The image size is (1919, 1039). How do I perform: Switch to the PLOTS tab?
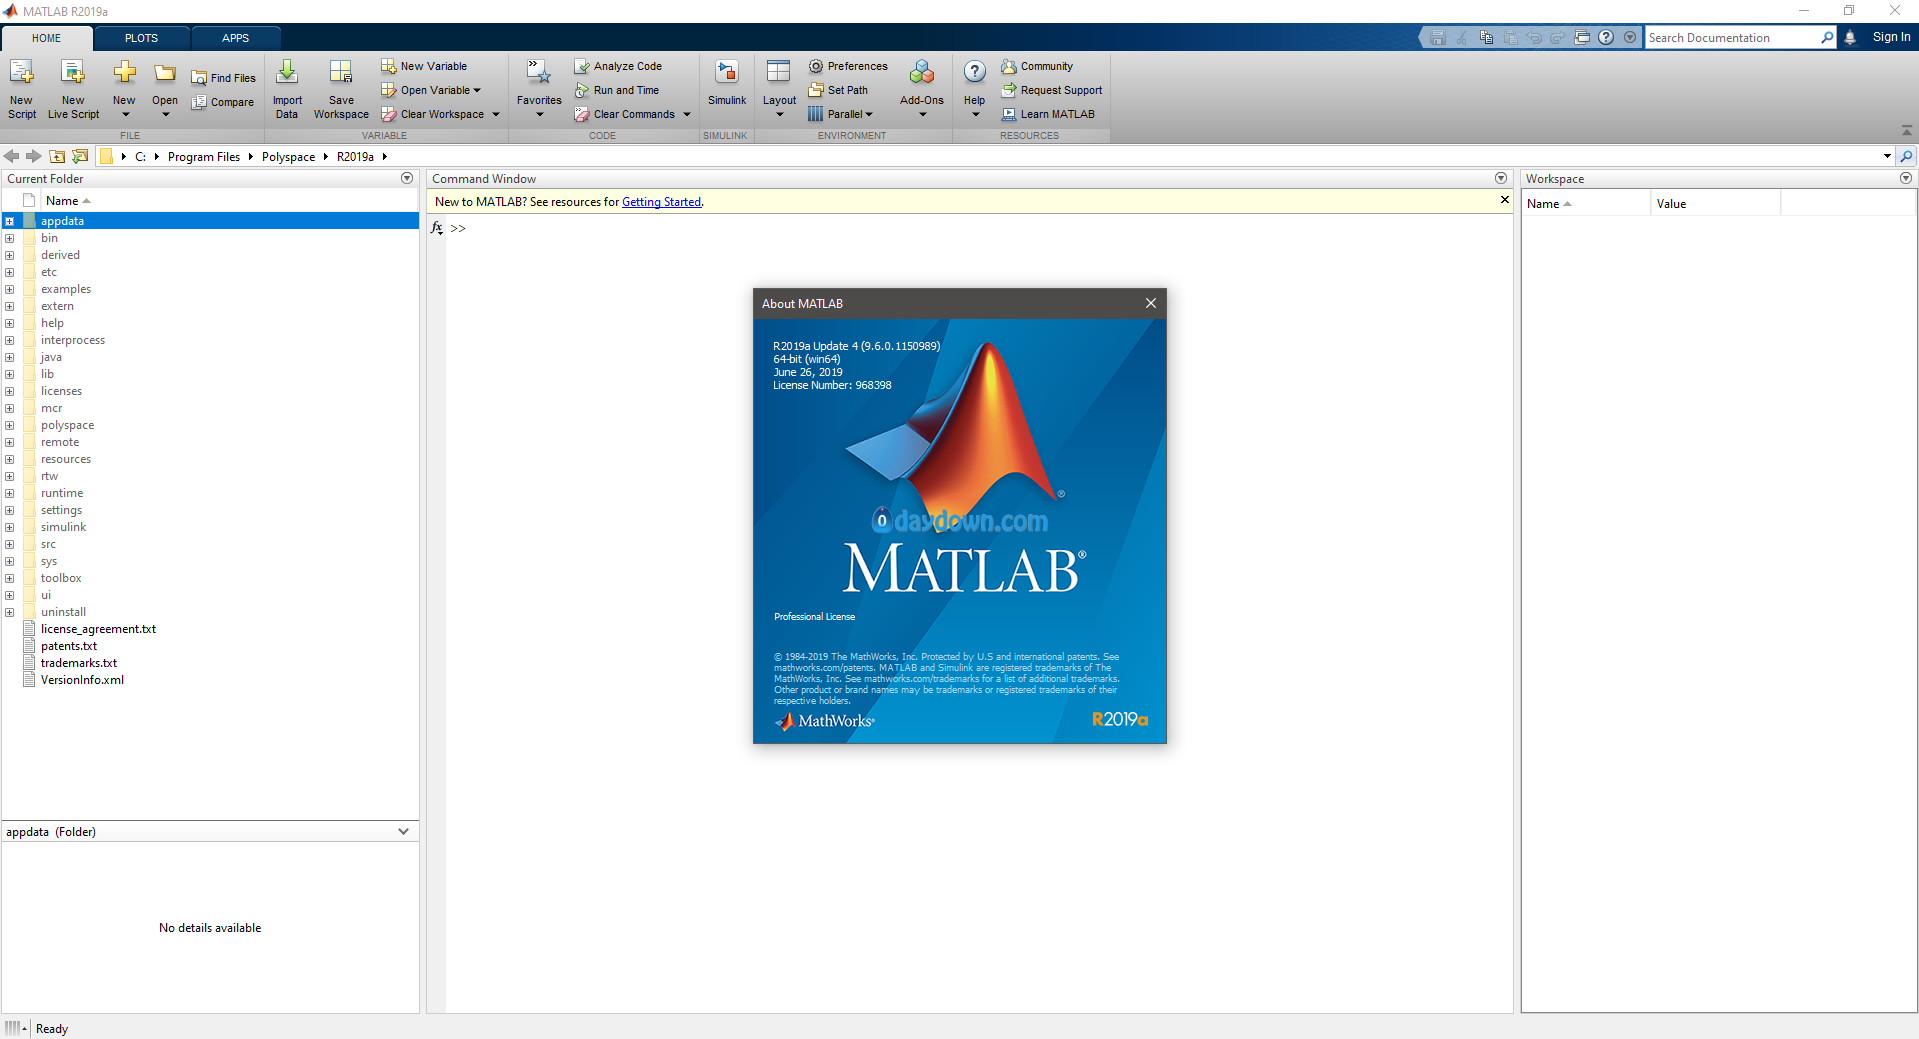(x=141, y=38)
